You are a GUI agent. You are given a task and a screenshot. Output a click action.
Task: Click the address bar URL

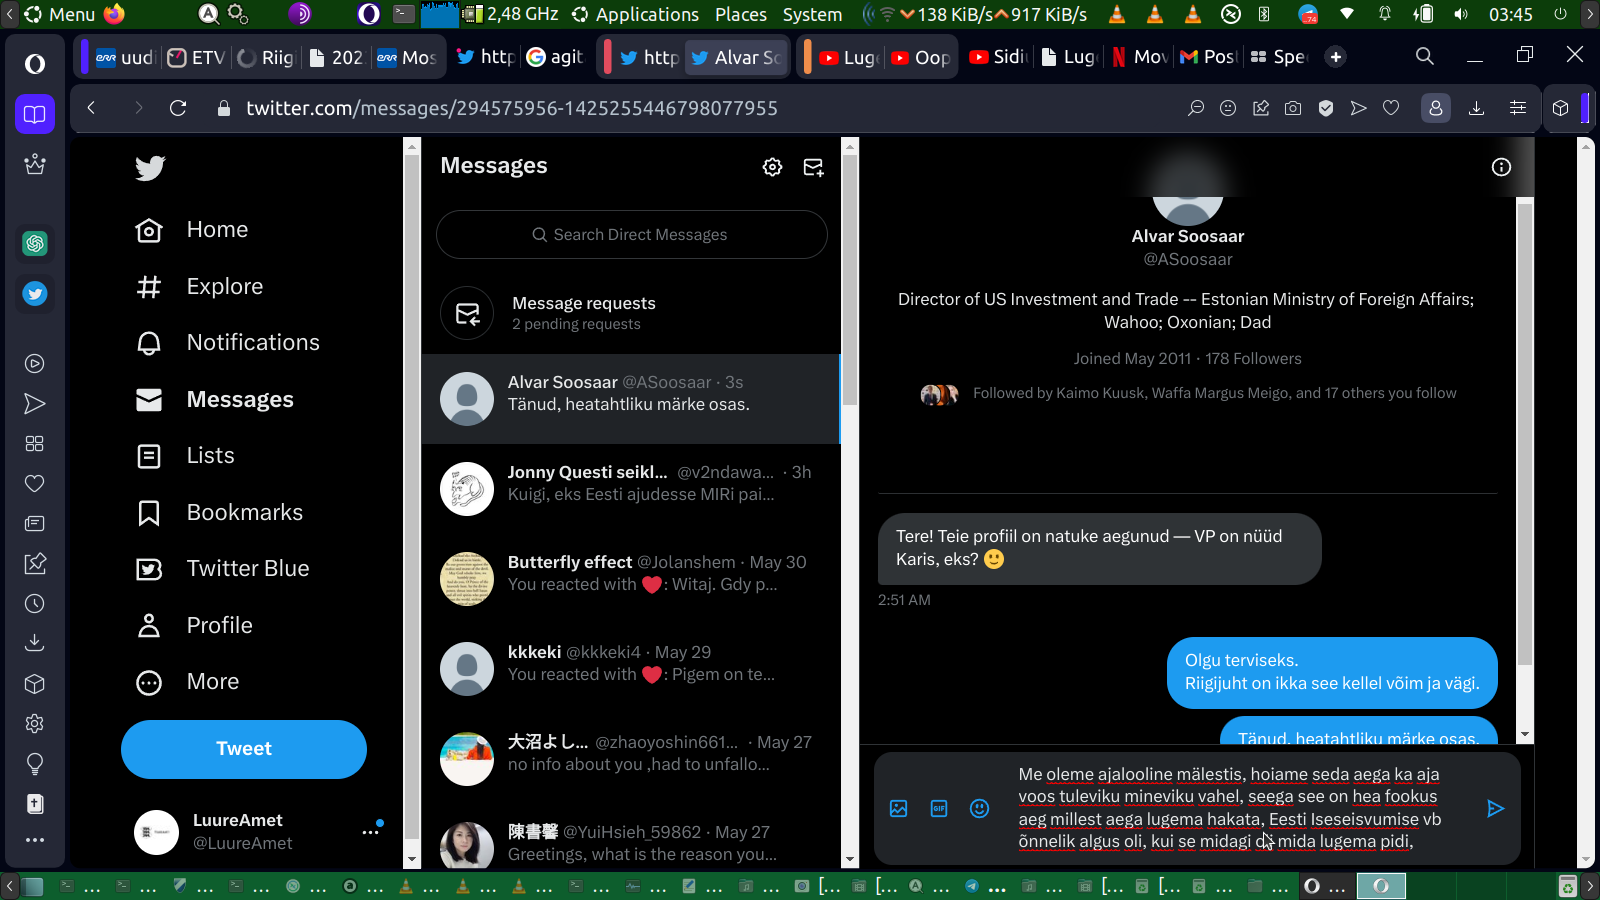[512, 108]
